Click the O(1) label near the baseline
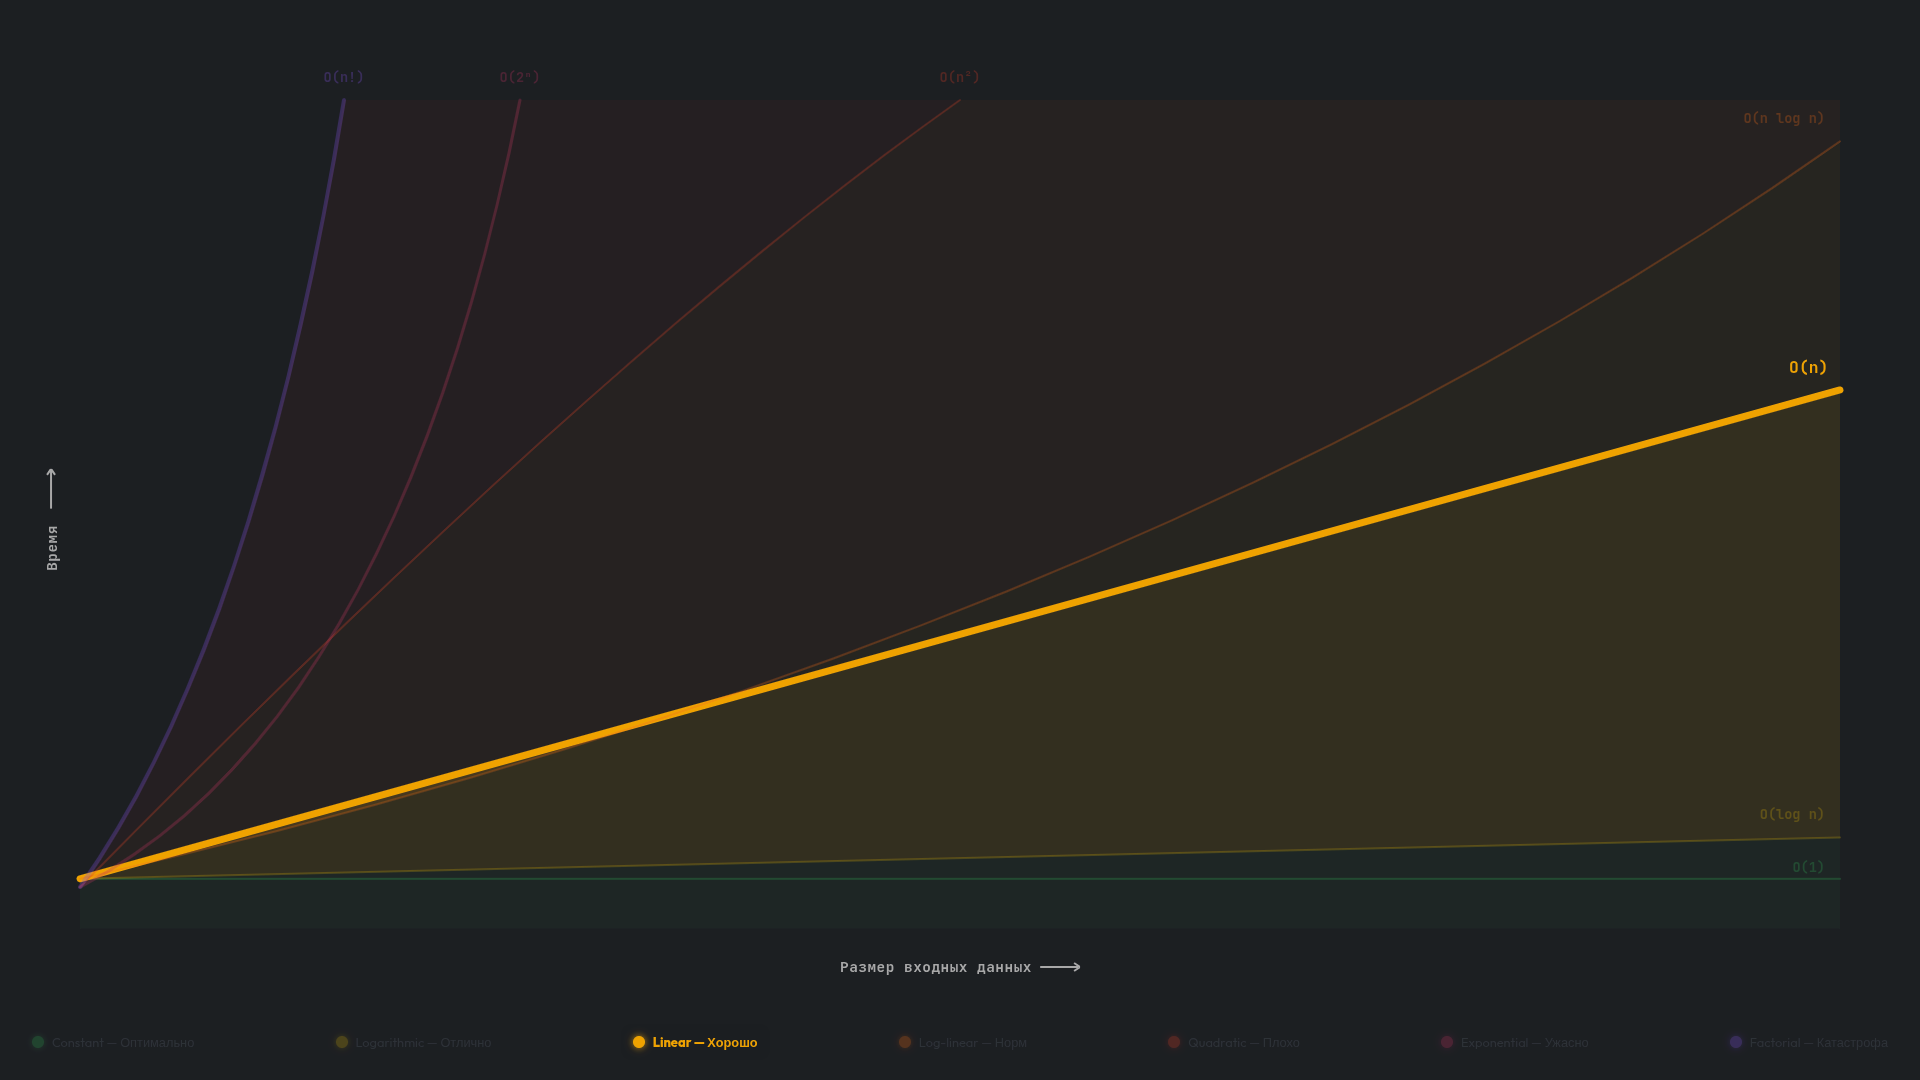Viewport: 1920px width, 1080px height. [x=1807, y=867]
